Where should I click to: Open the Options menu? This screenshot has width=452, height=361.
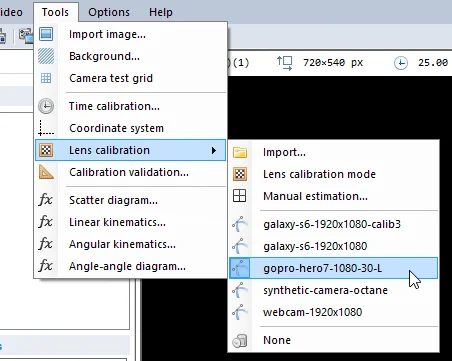109,12
